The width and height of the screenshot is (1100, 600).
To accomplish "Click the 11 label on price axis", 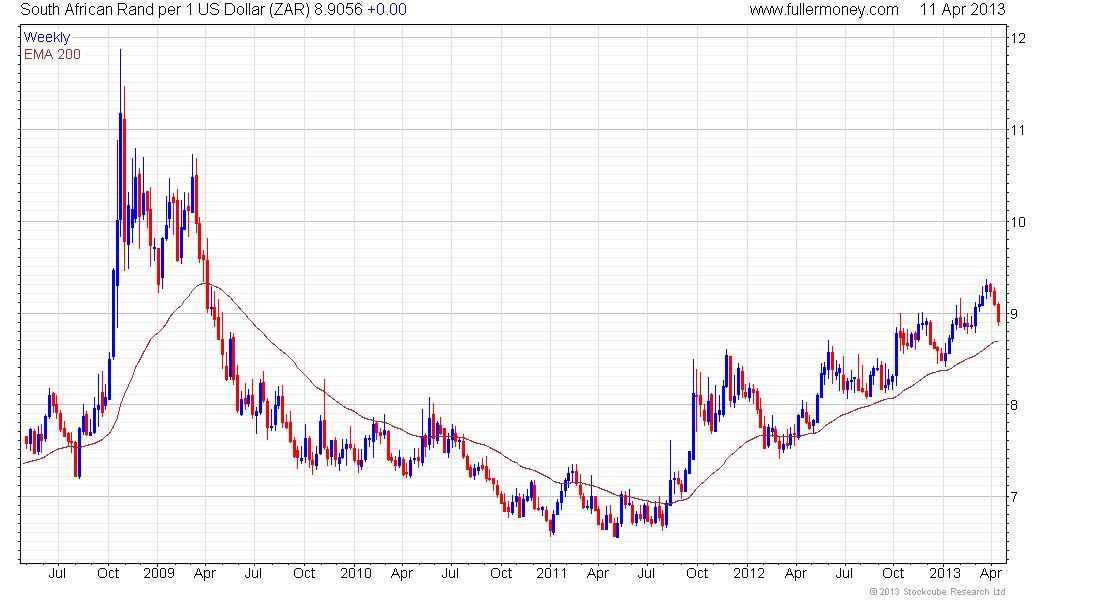I will coord(1019,130).
